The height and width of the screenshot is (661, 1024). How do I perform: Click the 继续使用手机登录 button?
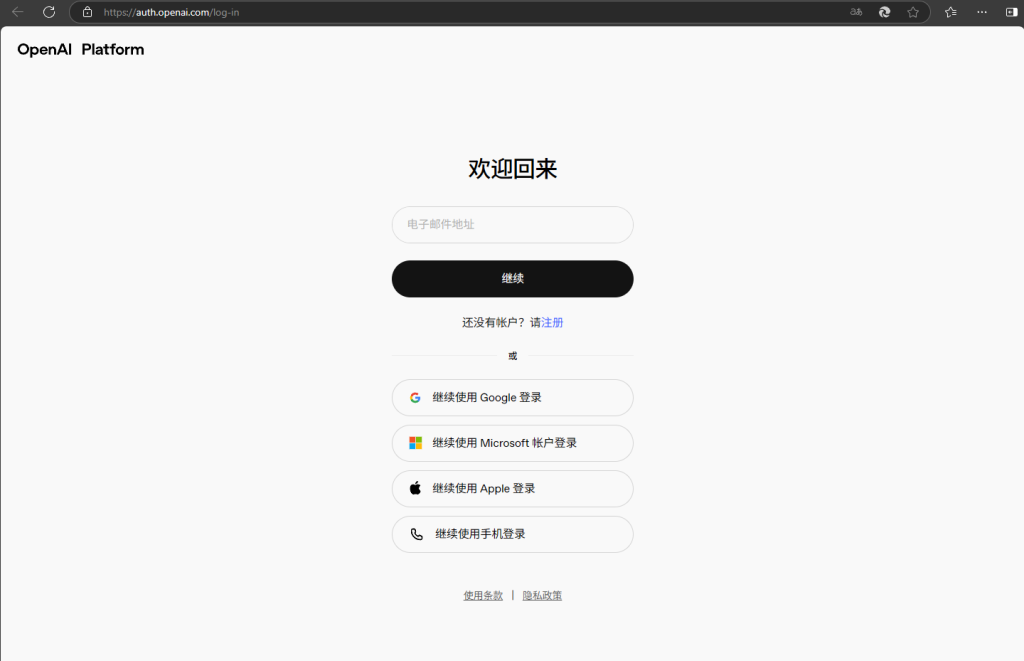(512, 534)
